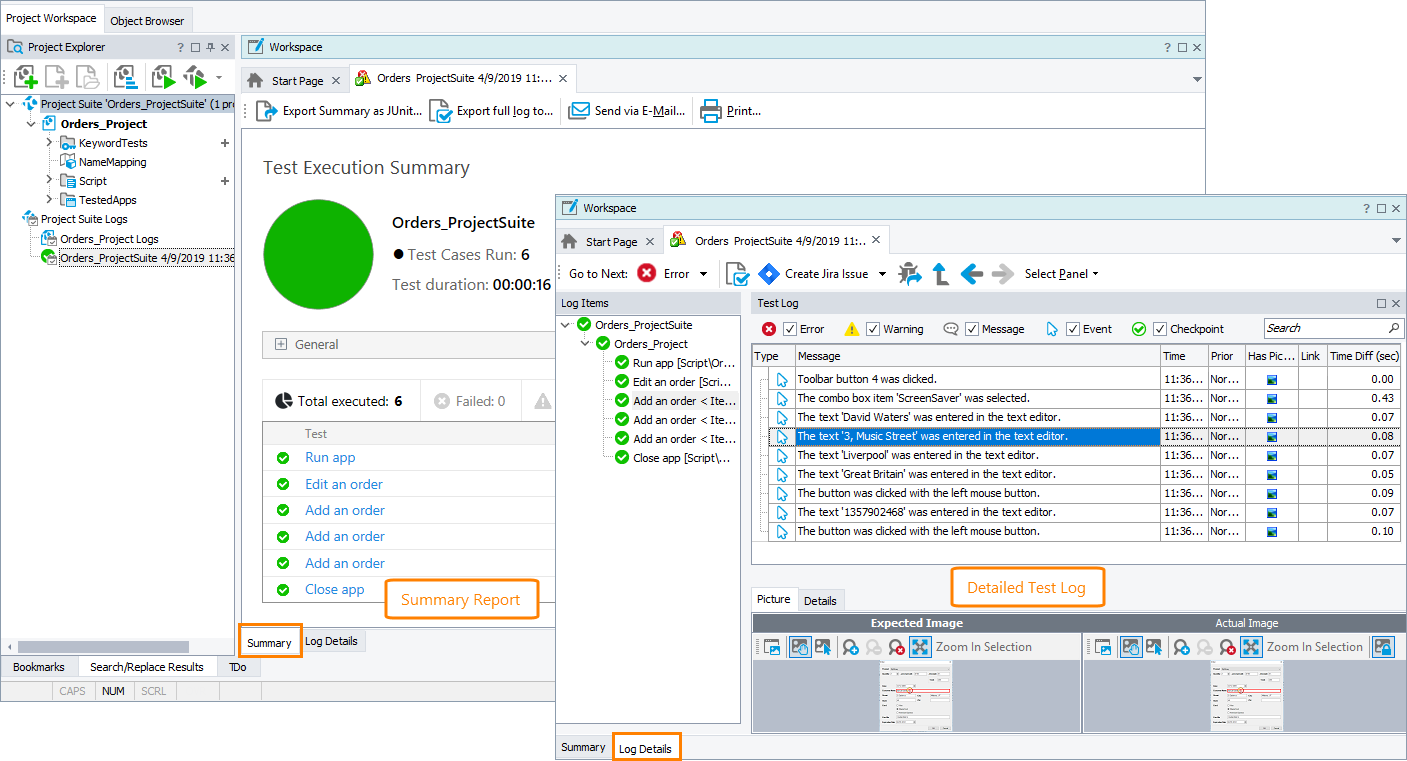Switch to Picture tab in log details
The width and height of the screenshot is (1407, 761).
click(774, 599)
